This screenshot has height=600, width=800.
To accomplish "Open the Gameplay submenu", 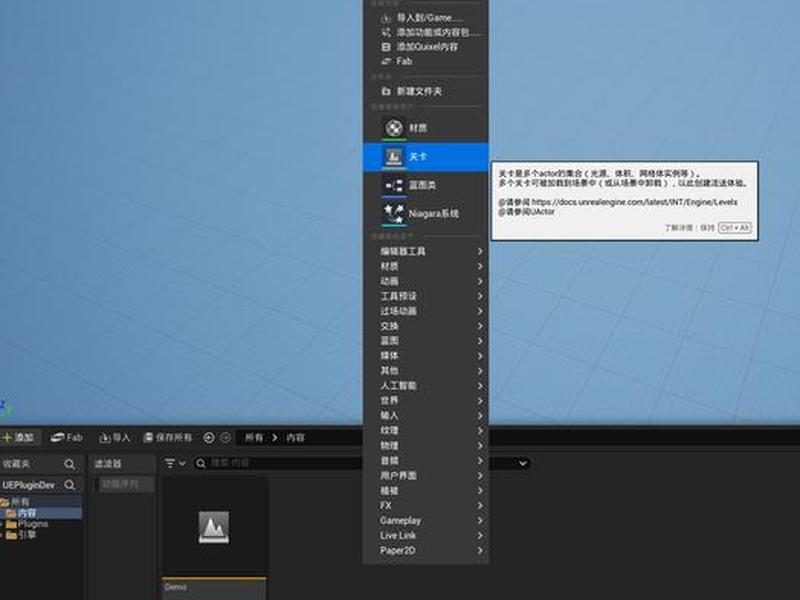I will [426, 520].
